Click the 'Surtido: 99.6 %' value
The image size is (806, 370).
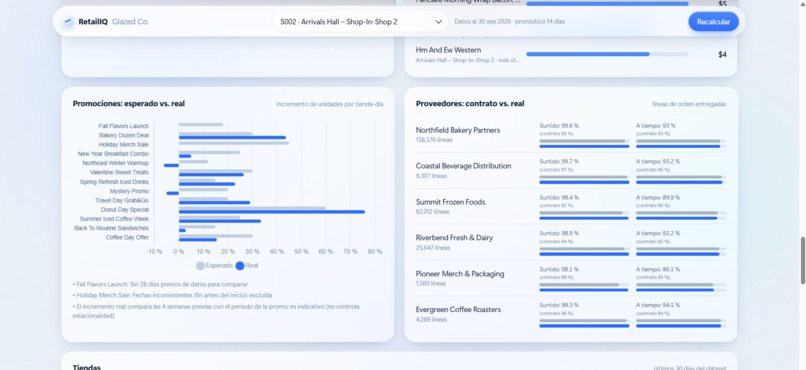click(559, 125)
